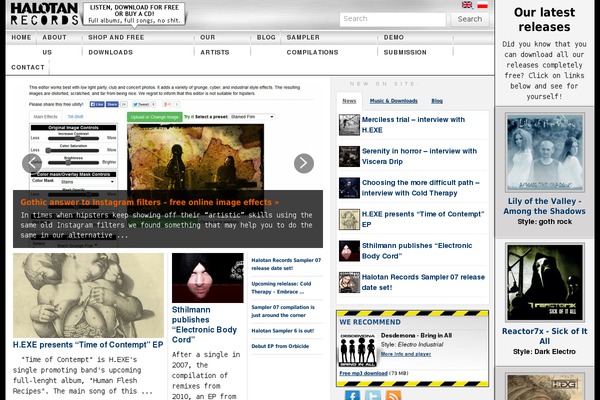This screenshot has height=400, width=600.
Task: Switch to the Blog tab in sidebar
Action: (x=437, y=101)
